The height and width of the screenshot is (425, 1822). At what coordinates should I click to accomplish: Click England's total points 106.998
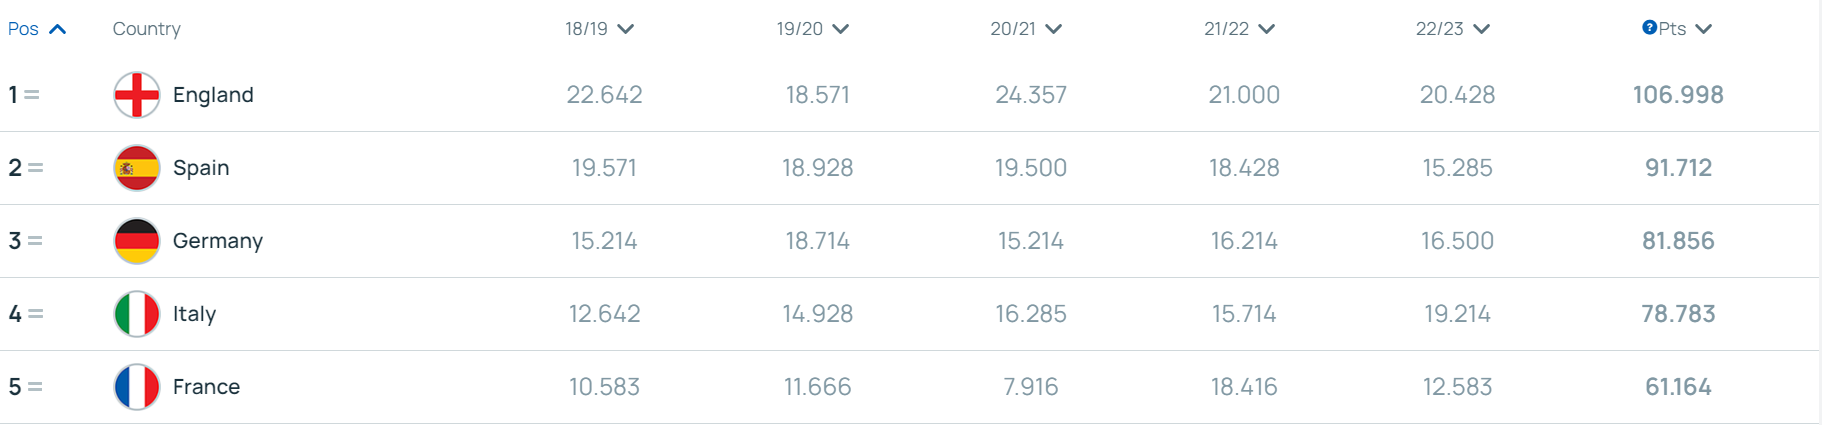pyautogui.click(x=1678, y=95)
